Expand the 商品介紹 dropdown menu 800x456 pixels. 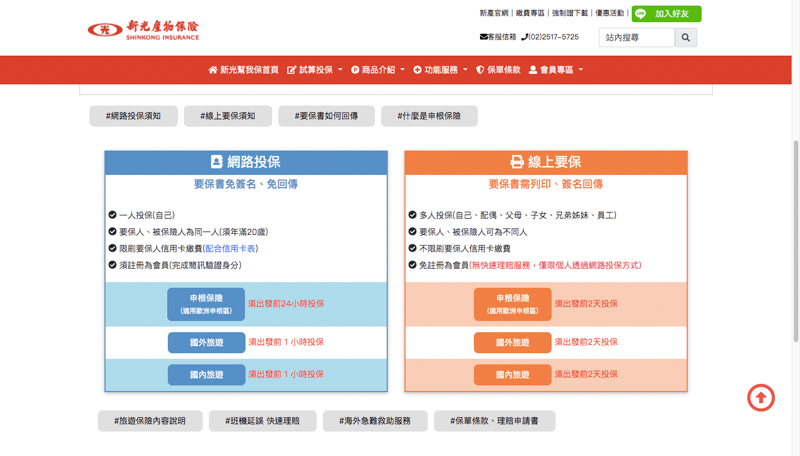[378, 70]
